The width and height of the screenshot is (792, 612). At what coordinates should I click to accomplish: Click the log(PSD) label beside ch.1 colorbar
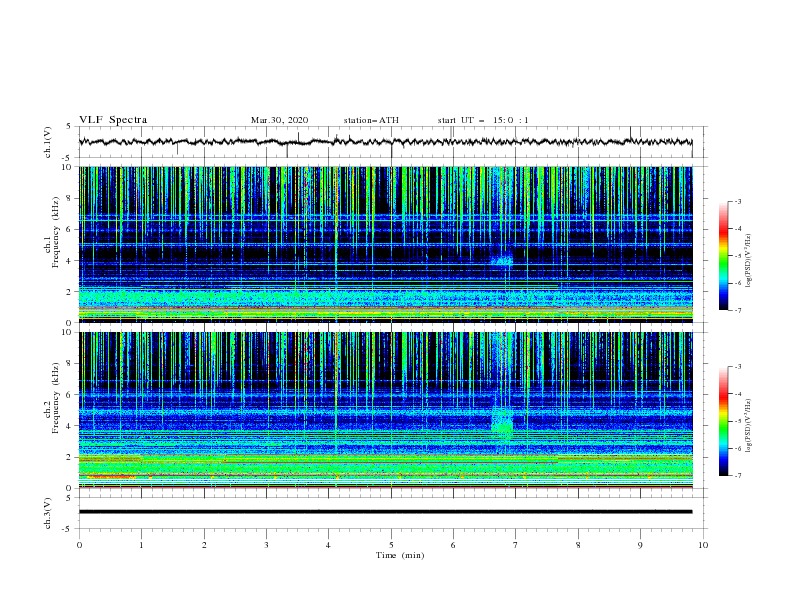(x=748, y=261)
